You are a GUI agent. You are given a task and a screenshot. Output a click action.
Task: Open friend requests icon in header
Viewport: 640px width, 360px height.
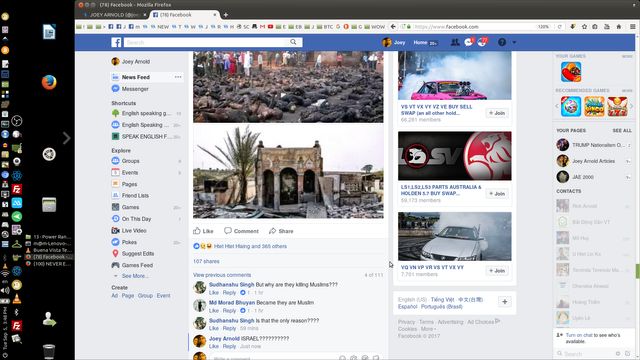point(455,42)
